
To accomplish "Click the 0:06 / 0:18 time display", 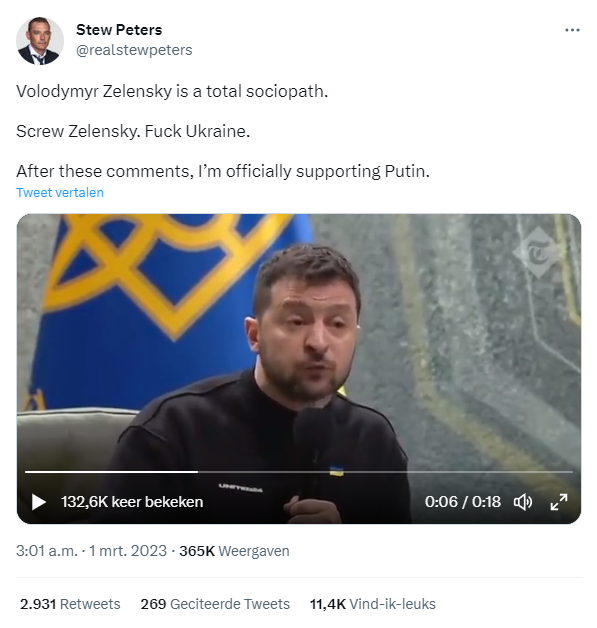I will (463, 502).
